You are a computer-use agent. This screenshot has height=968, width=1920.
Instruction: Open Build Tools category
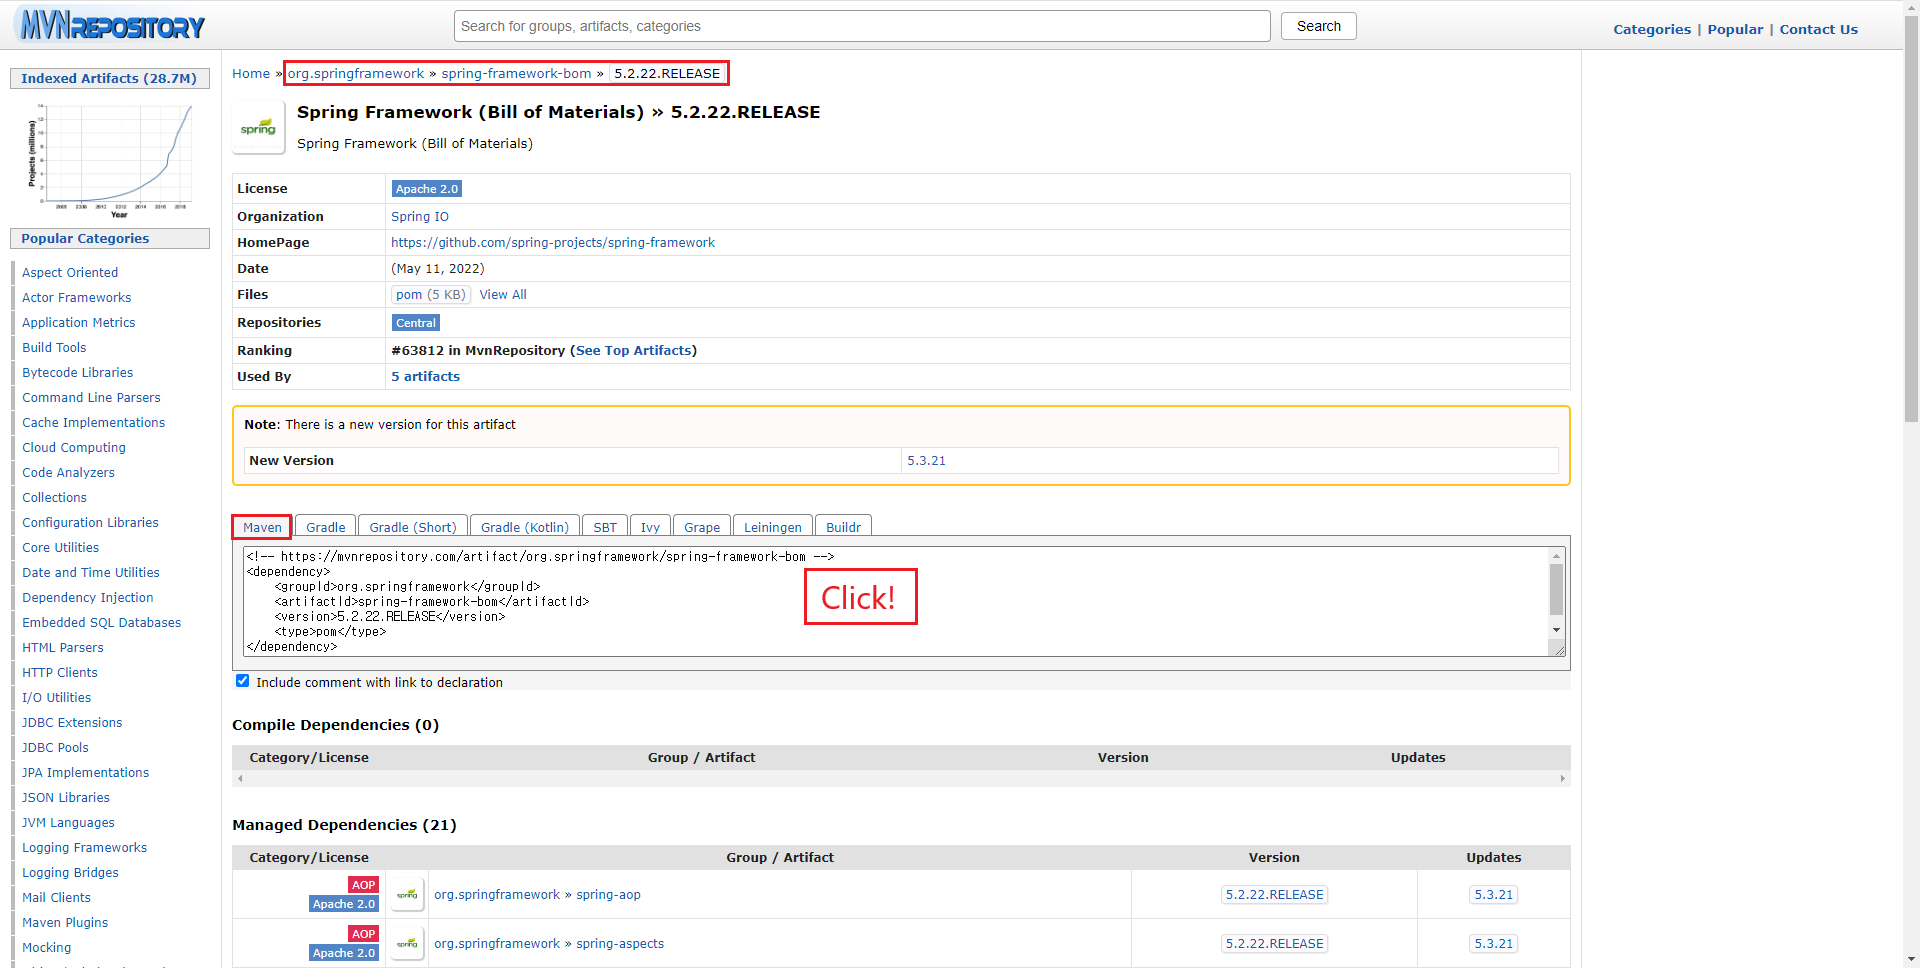pos(54,347)
